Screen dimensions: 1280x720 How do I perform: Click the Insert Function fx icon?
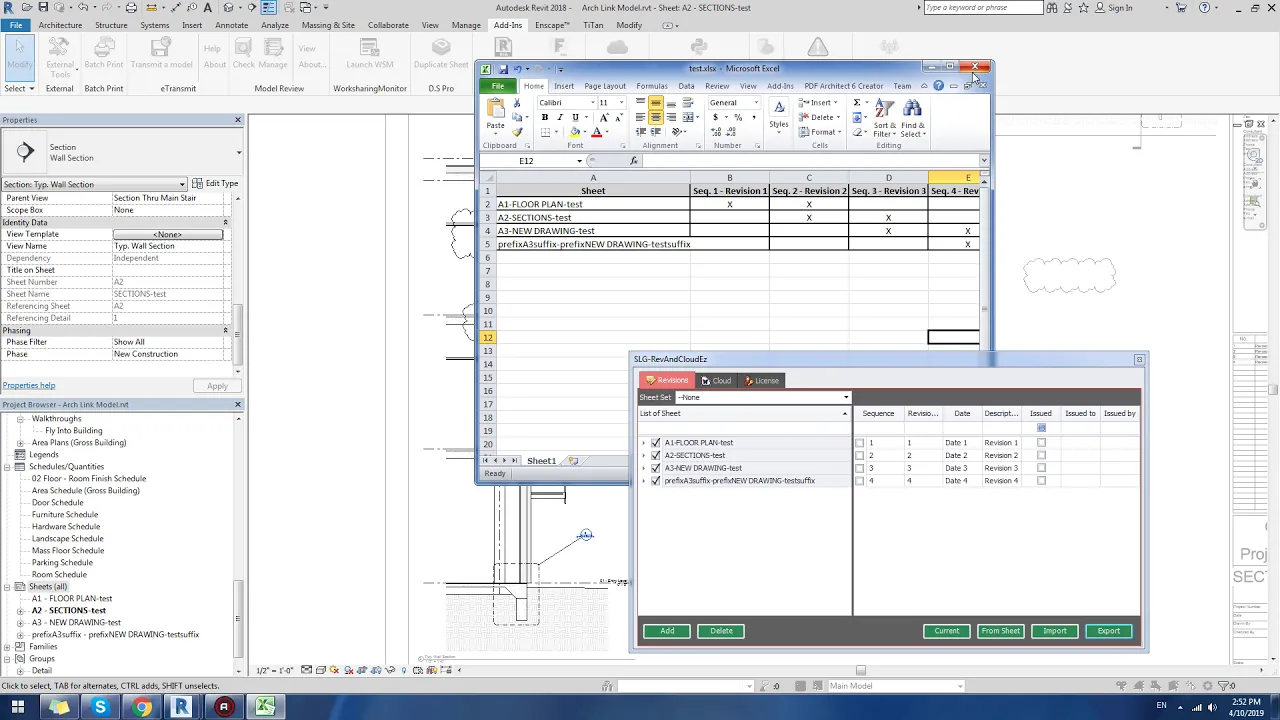[634, 161]
